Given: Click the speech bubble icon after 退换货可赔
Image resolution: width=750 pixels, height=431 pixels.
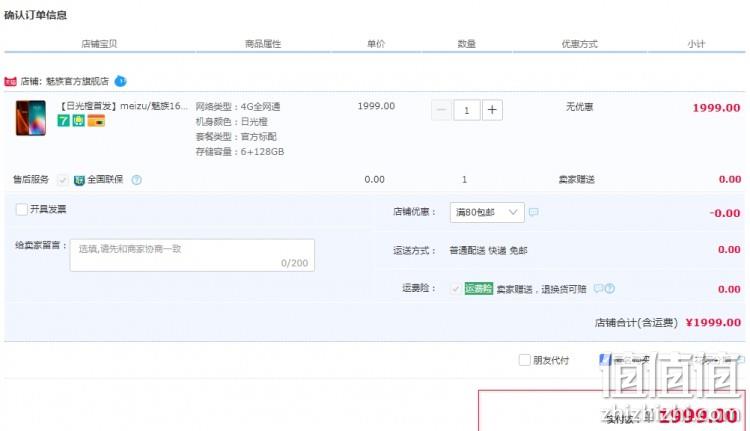Looking at the screenshot, I should pyautogui.click(x=598, y=288).
